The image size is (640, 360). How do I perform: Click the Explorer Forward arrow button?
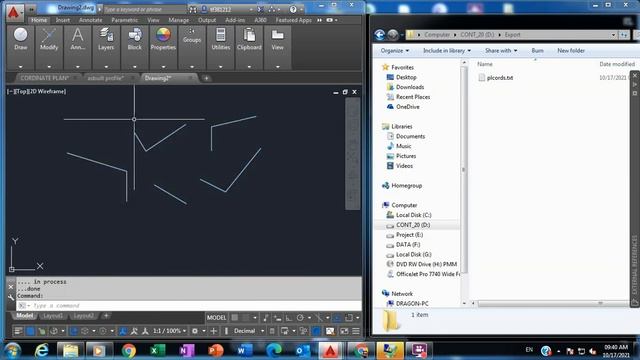pyautogui.click(x=393, y=35)
